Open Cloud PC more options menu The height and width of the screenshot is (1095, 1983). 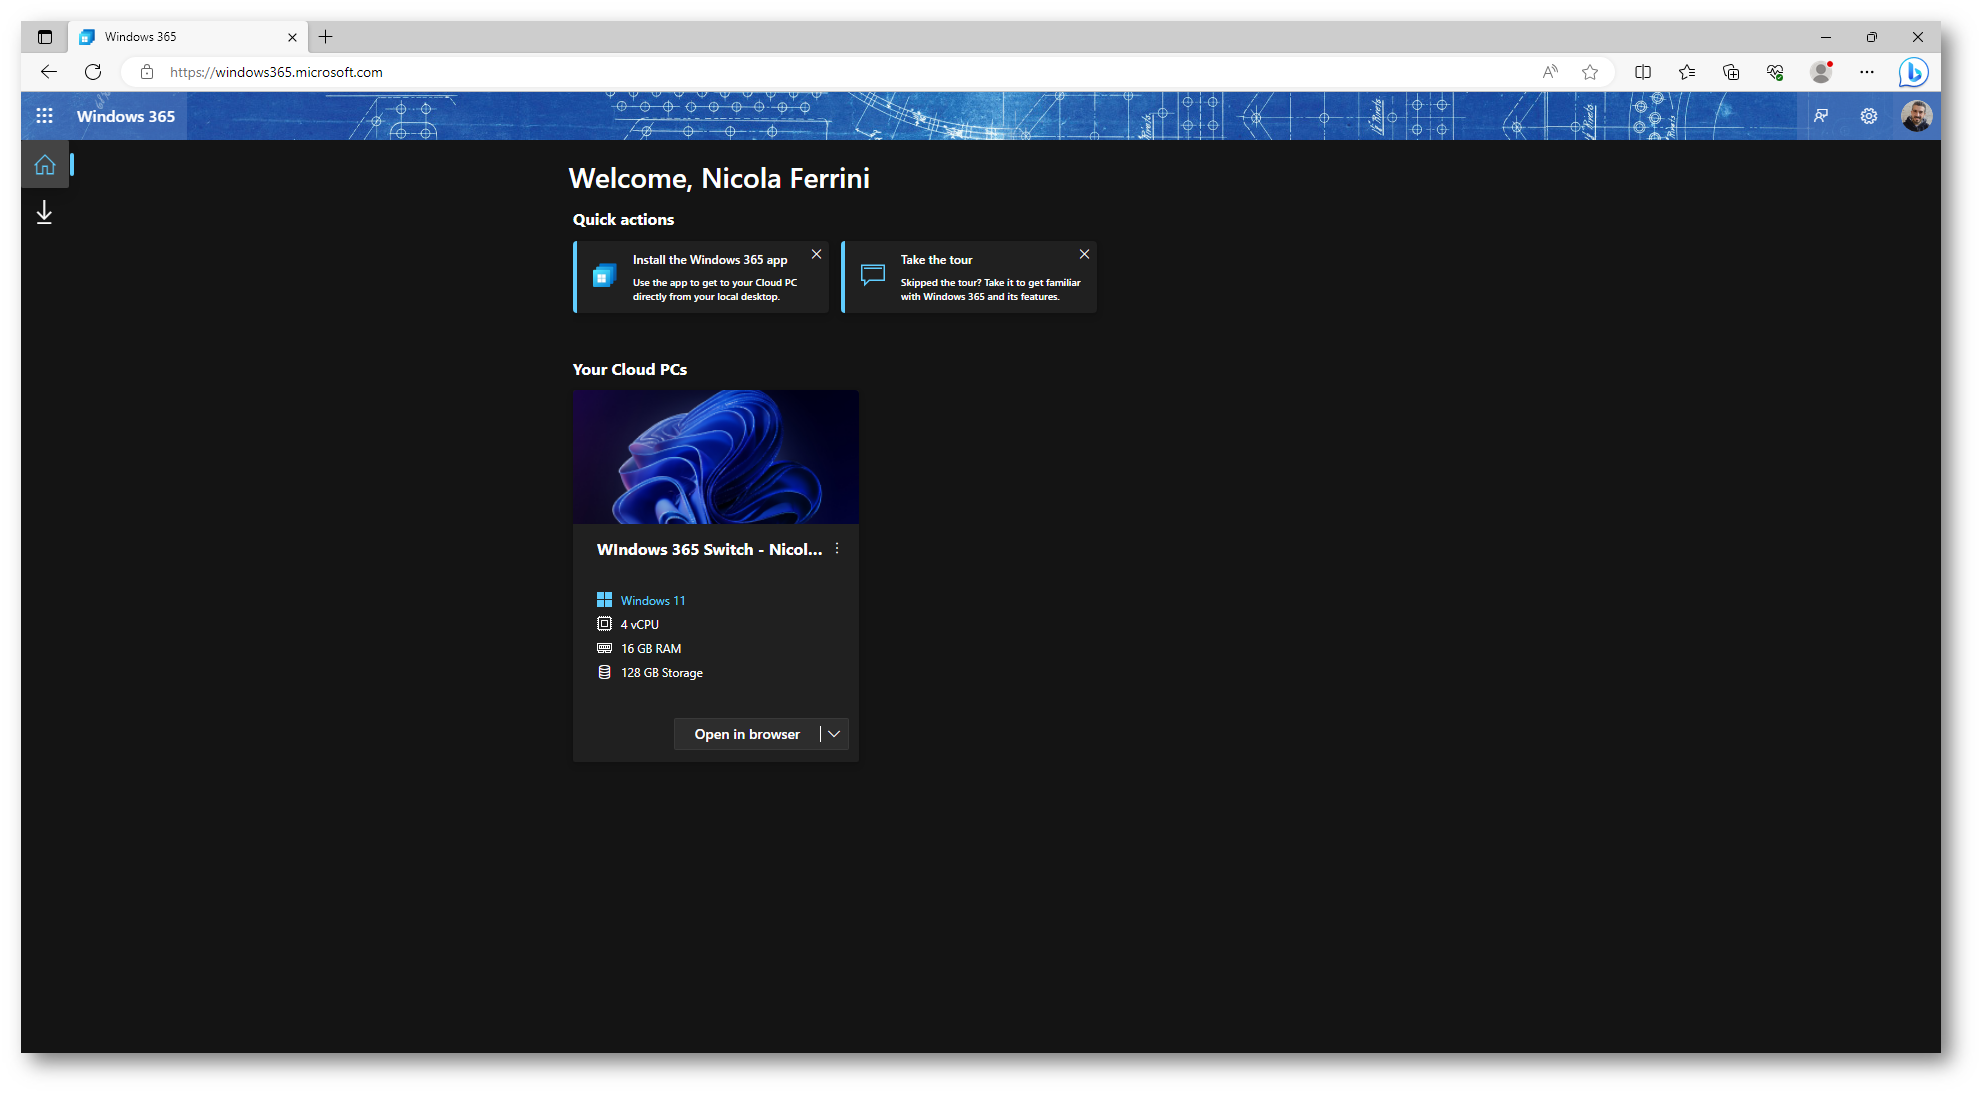click(837, 549)
